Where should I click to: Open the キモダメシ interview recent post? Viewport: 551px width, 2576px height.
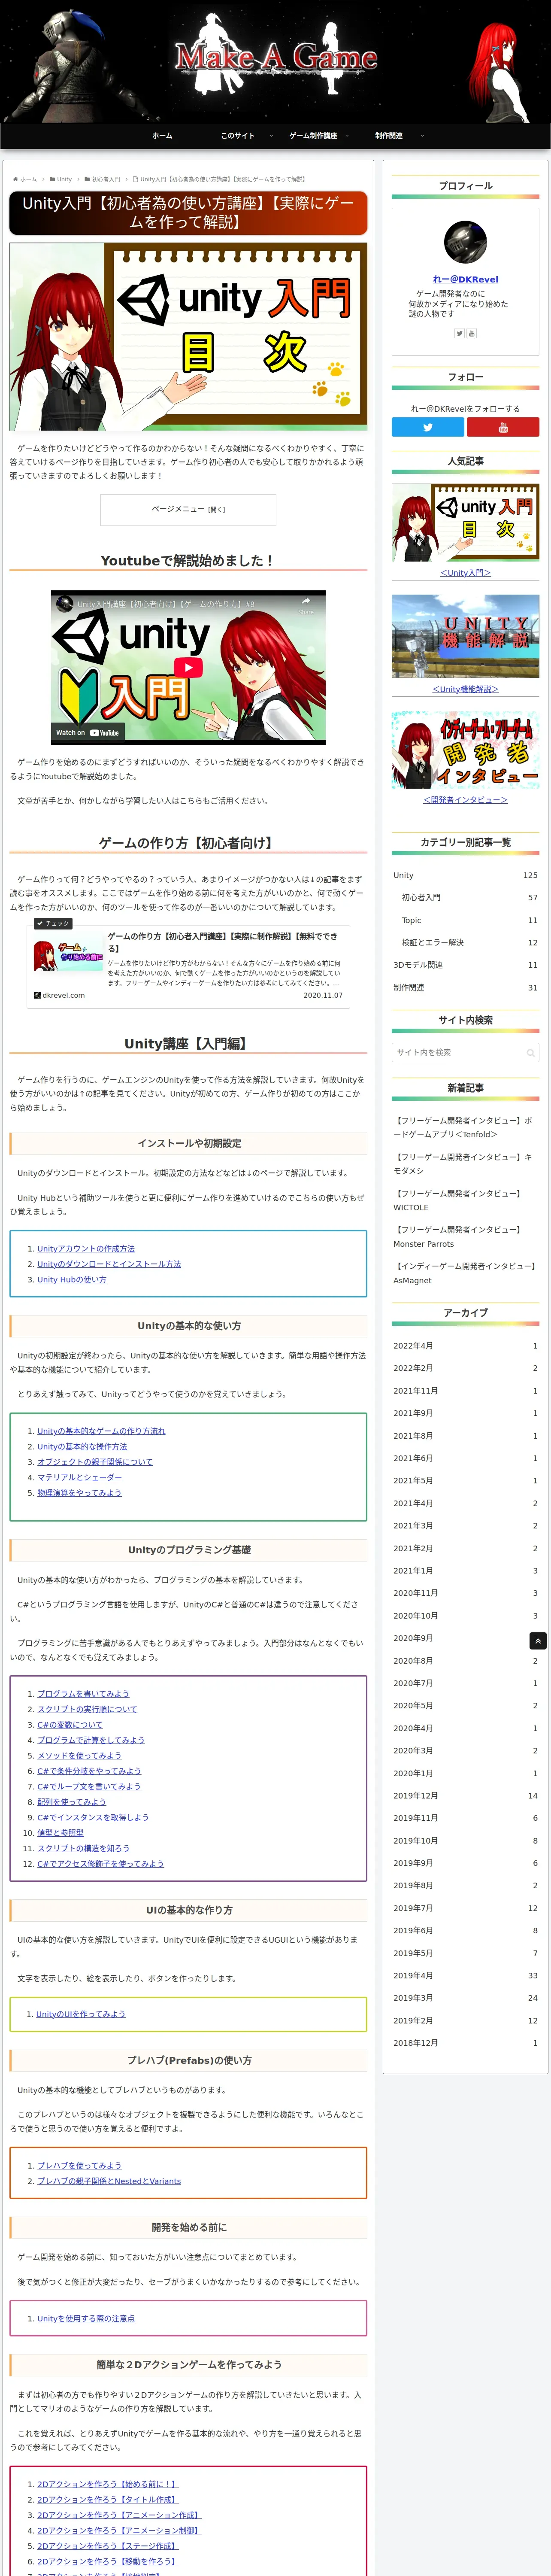pos(465,1163)
